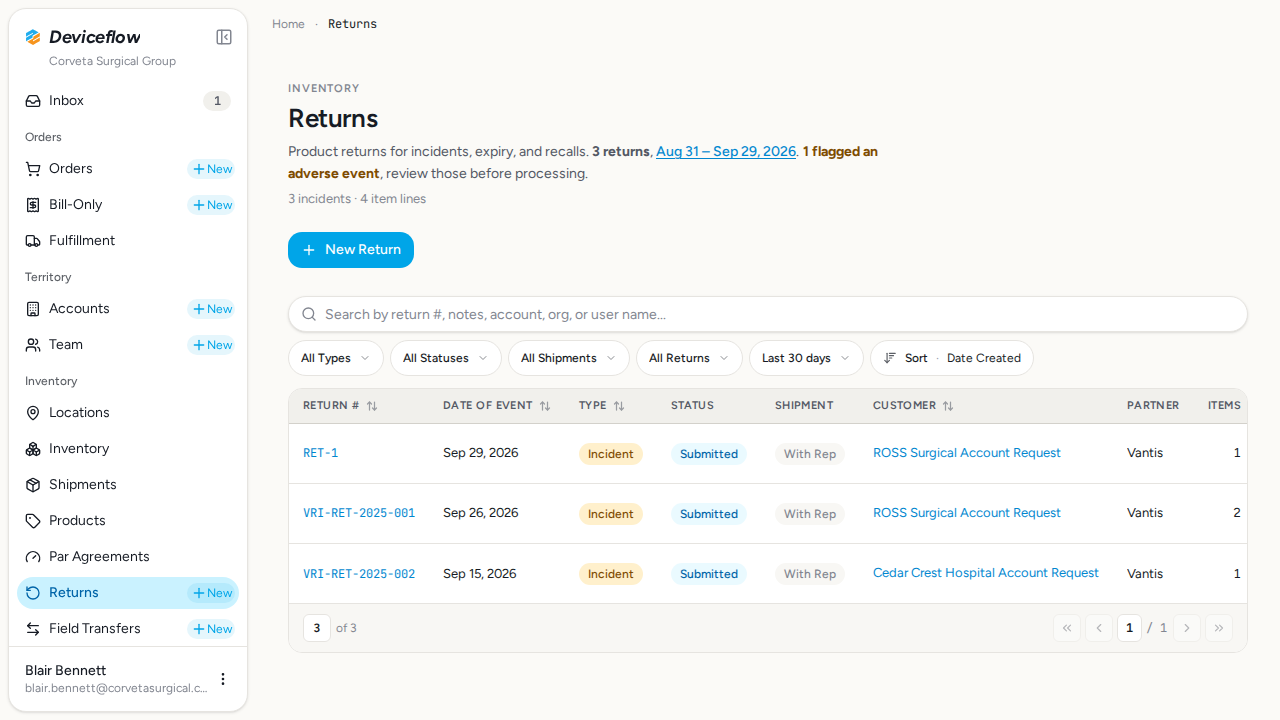Open Returns in the sidebar
The height and width of the screenshot is (720, 1280).
point(128,593)
